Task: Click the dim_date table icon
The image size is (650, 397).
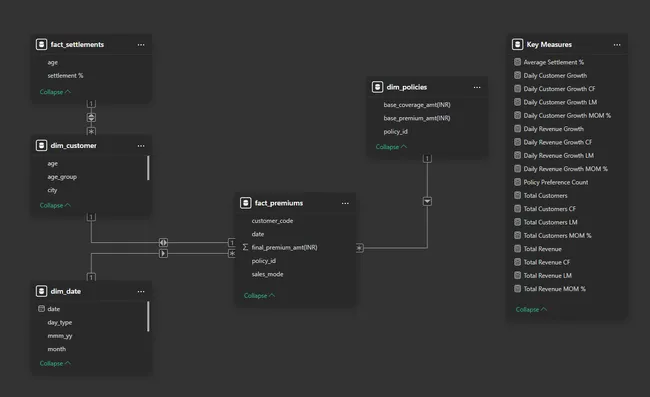Action: 41,291
